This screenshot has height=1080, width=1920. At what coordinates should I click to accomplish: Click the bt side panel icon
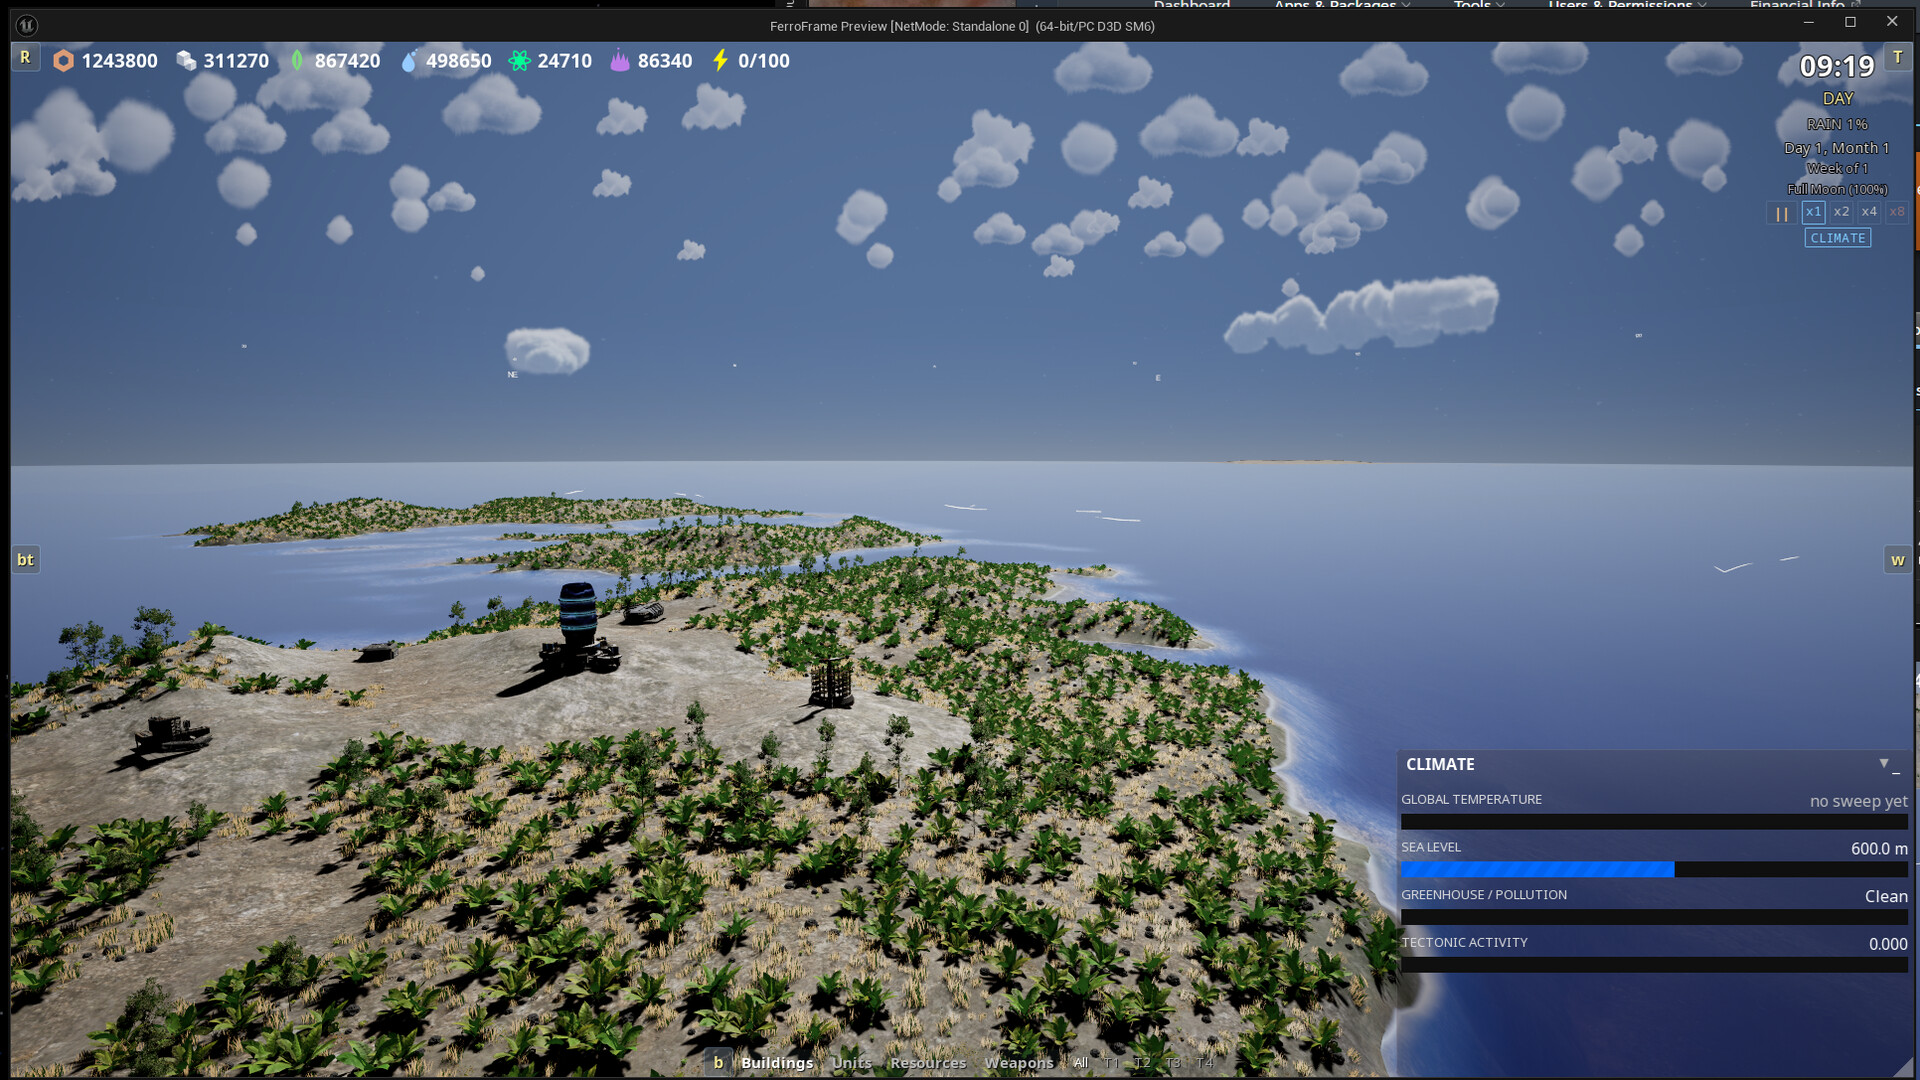click(x=25, y=560)
